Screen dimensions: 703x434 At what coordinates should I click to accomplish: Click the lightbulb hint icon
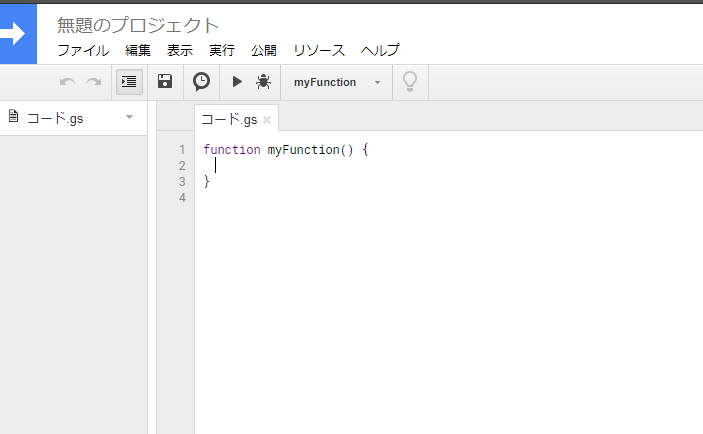coord(410,82)
